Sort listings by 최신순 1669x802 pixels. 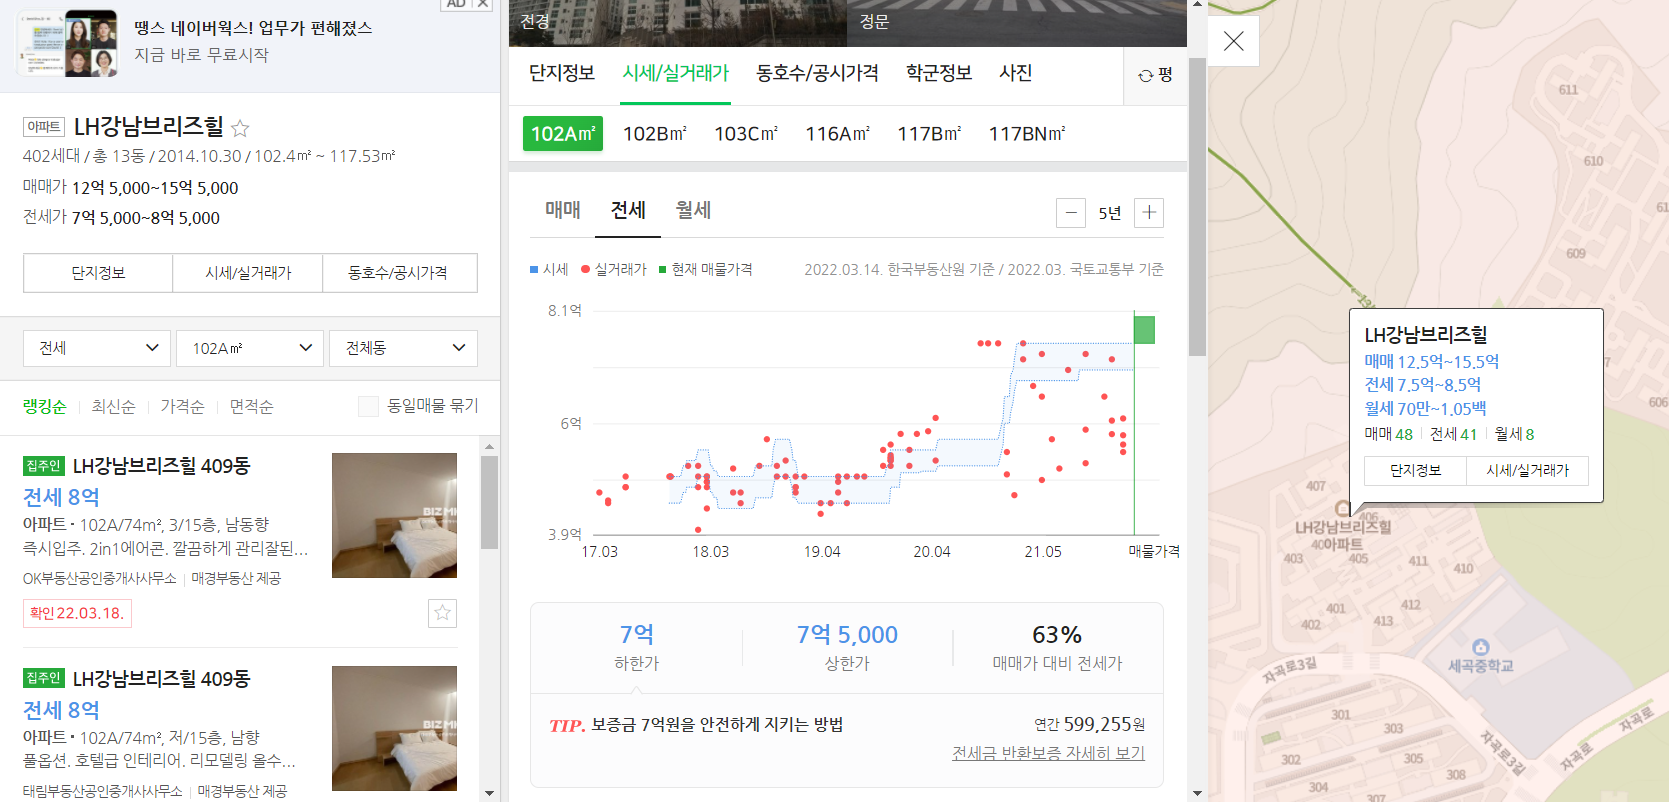[x=113, y=406]
